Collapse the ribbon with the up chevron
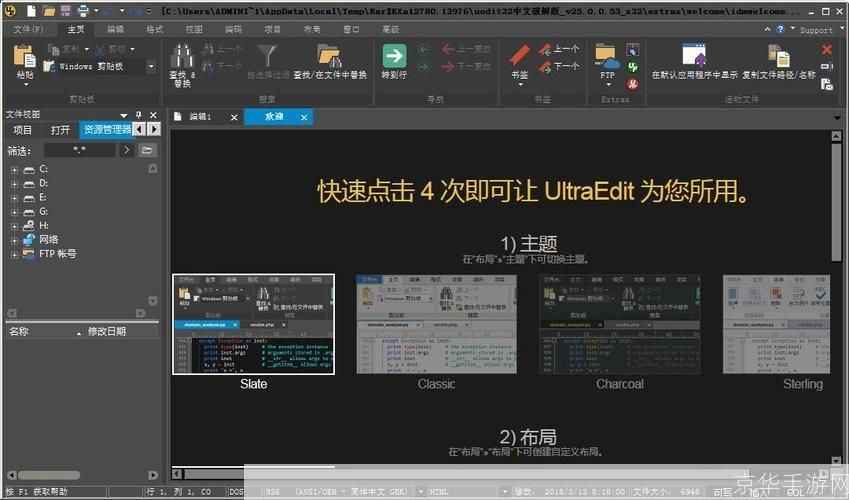The height and width of the screenshot is (500, 849). [767, 29]
